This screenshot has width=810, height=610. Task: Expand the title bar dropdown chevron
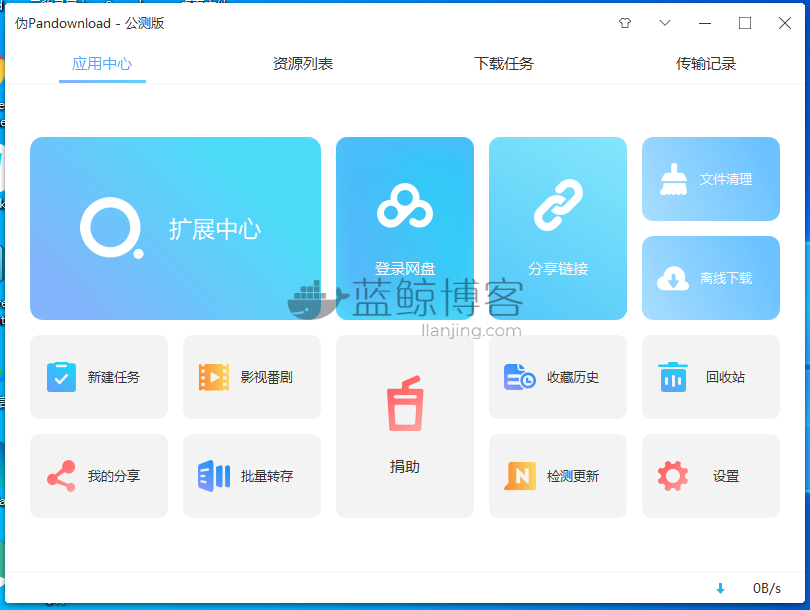(665, 23)
